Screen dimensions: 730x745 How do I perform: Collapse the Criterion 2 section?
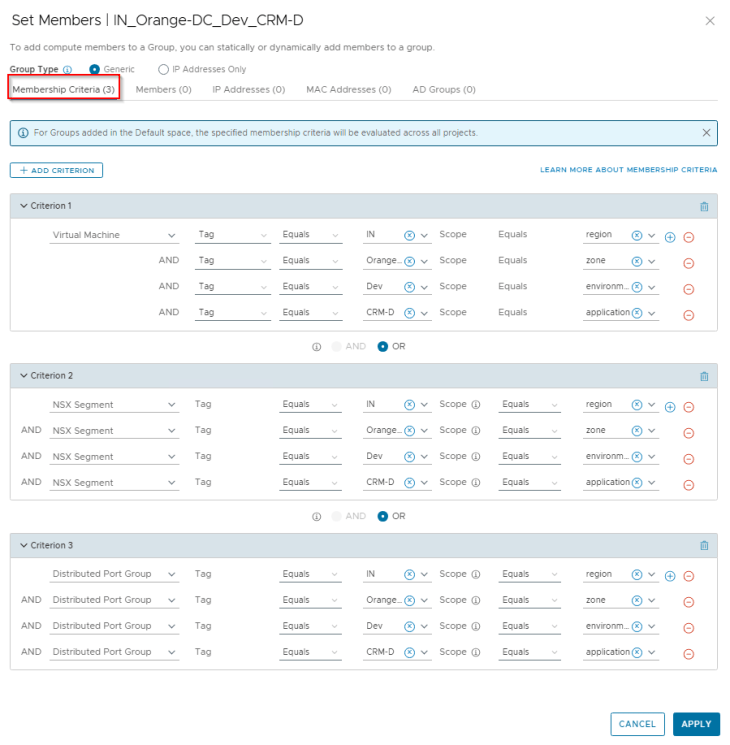24,376
